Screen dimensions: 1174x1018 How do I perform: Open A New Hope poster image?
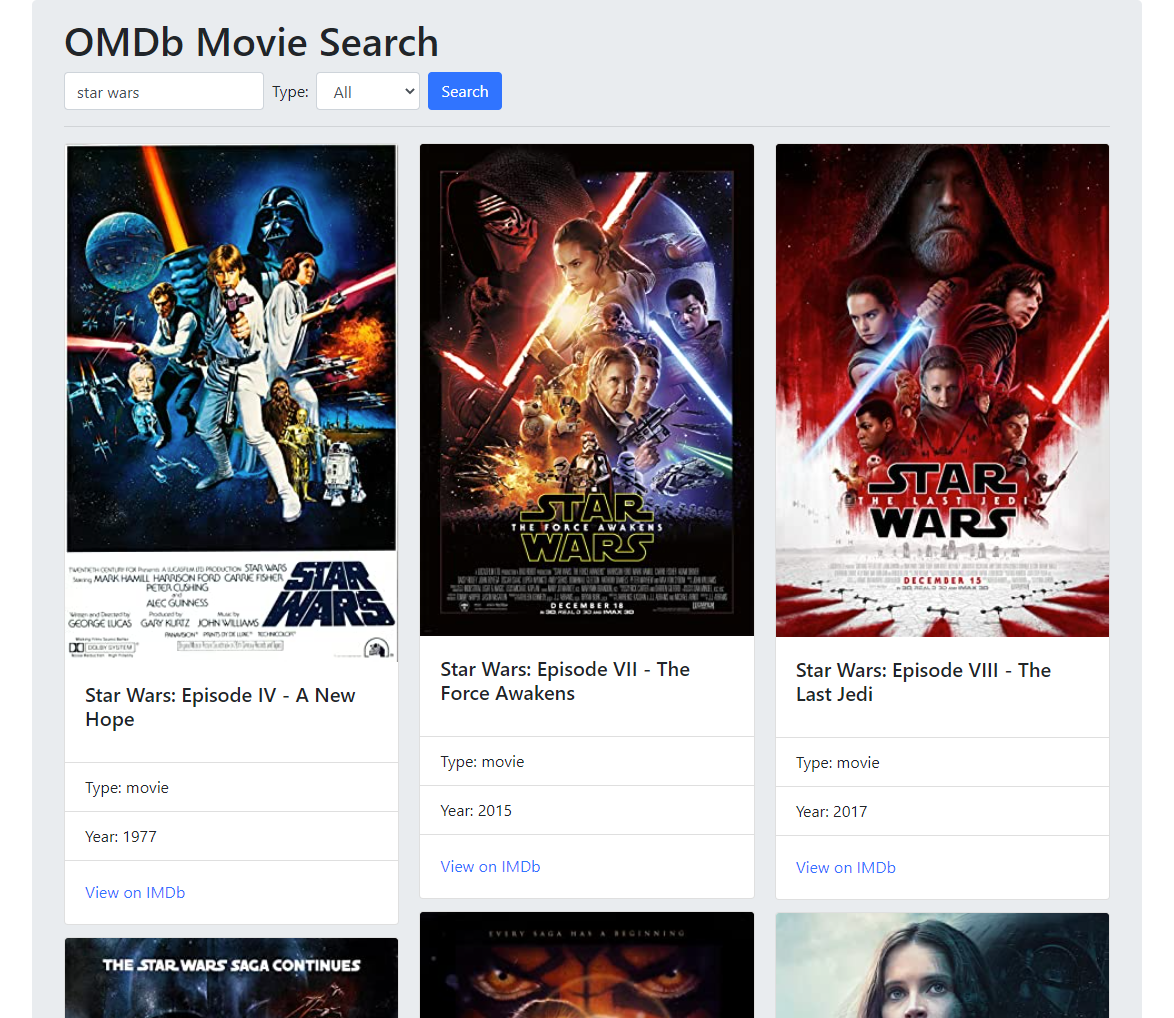click(x=231, y=403)
